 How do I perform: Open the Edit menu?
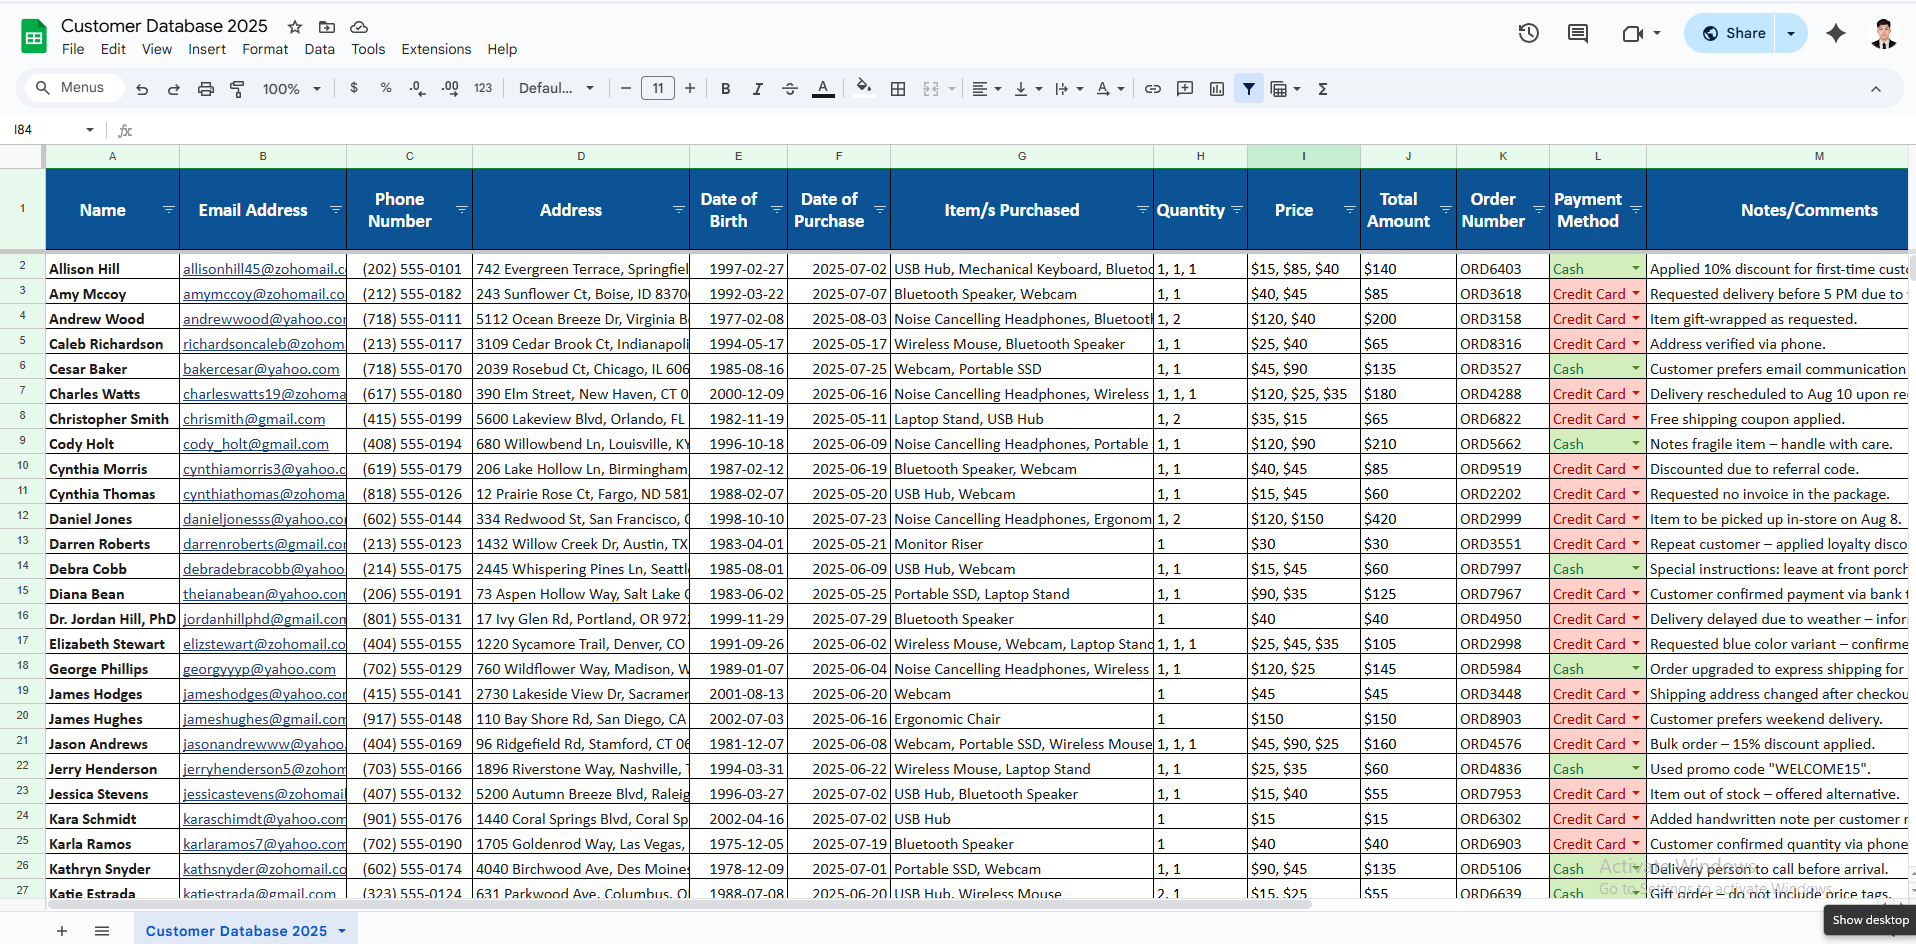pyautogui.click(x=113, y=49)
